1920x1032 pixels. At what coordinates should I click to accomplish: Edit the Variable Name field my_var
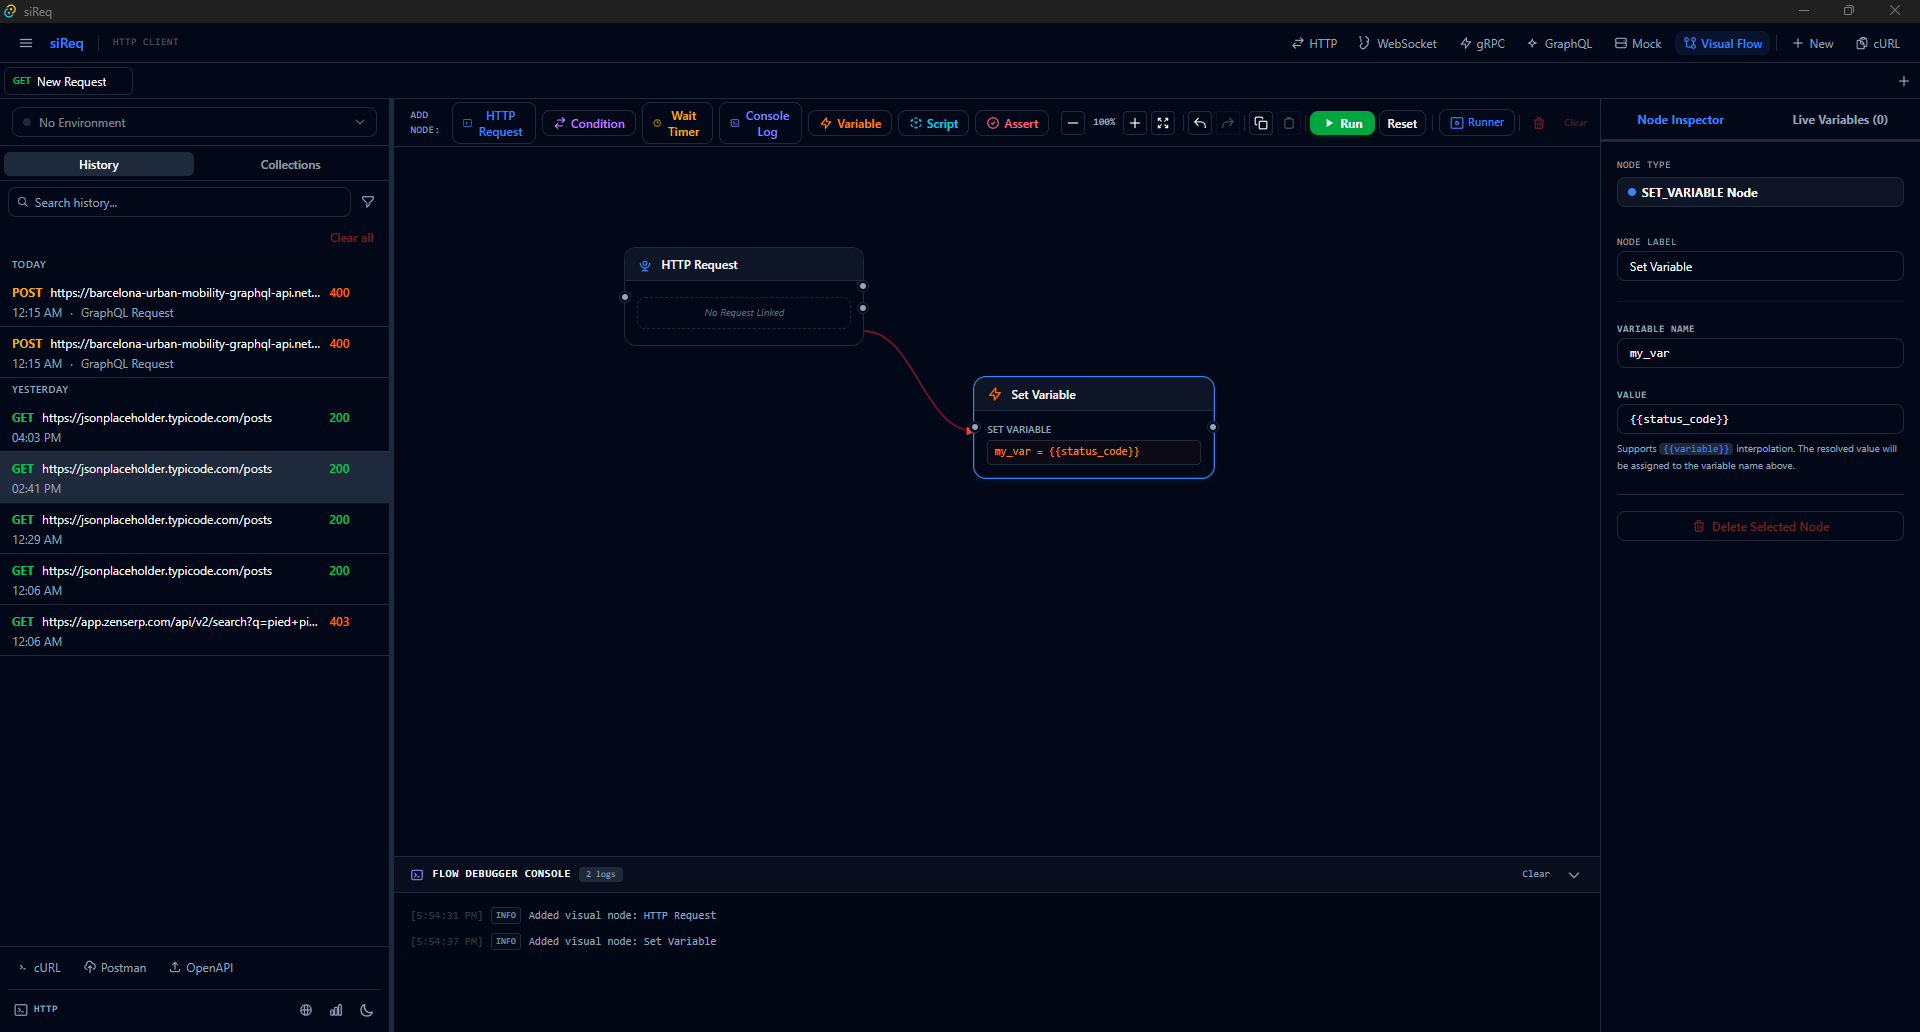coord(1759,353)
